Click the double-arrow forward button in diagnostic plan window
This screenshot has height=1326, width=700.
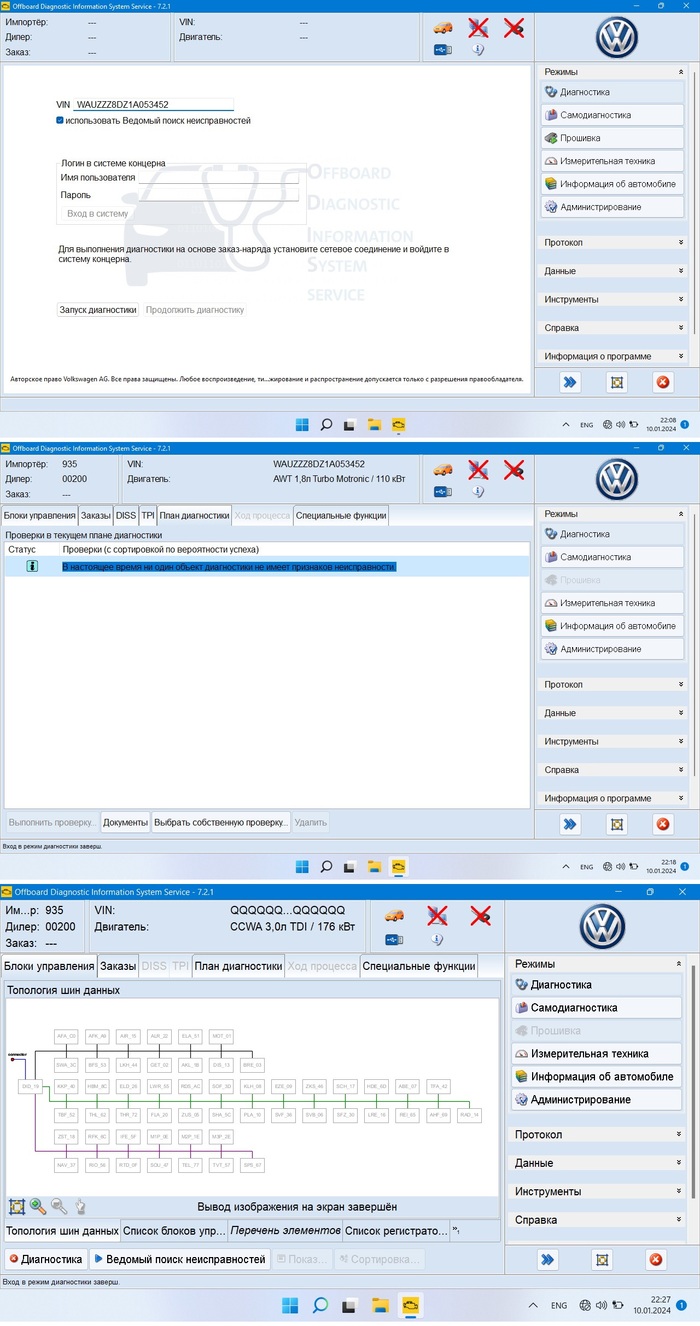570,825
